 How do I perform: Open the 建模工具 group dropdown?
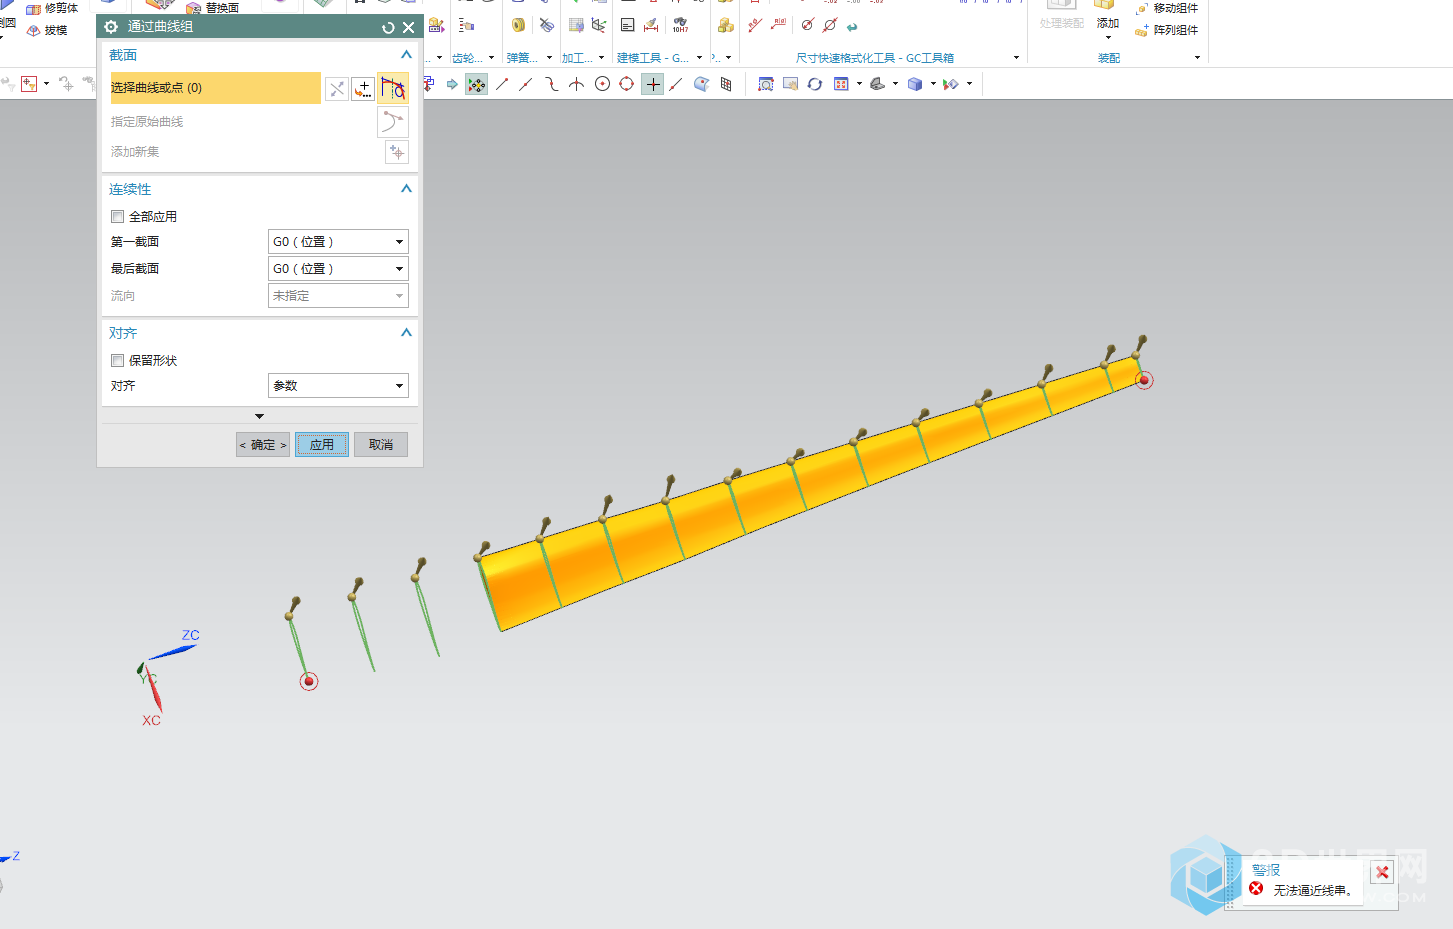699,58
